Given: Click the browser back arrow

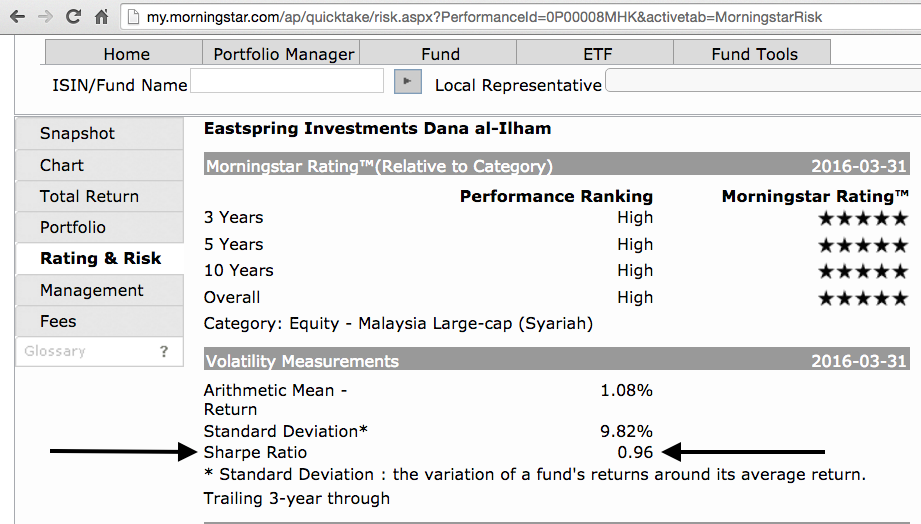Looking at the screenshot, I should point(17,17).
